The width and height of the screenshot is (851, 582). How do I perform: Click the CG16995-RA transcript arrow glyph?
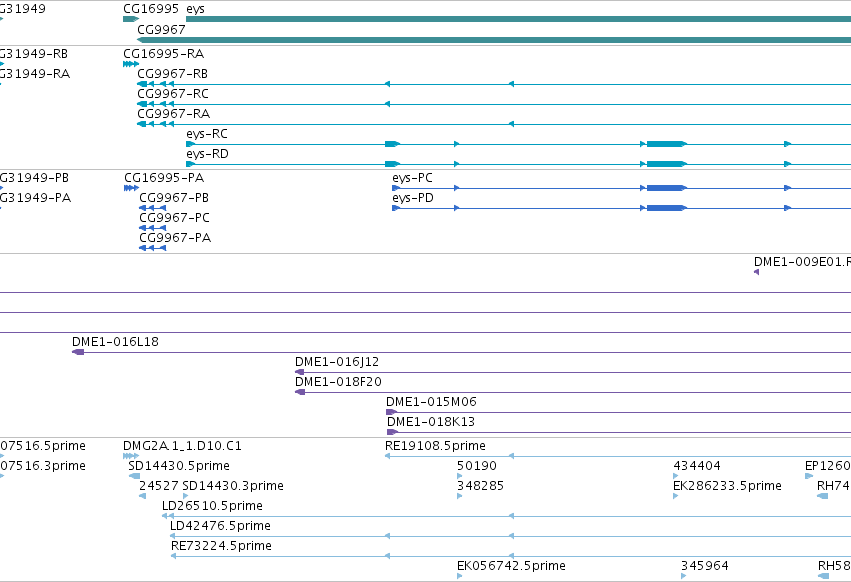[131, 64]
